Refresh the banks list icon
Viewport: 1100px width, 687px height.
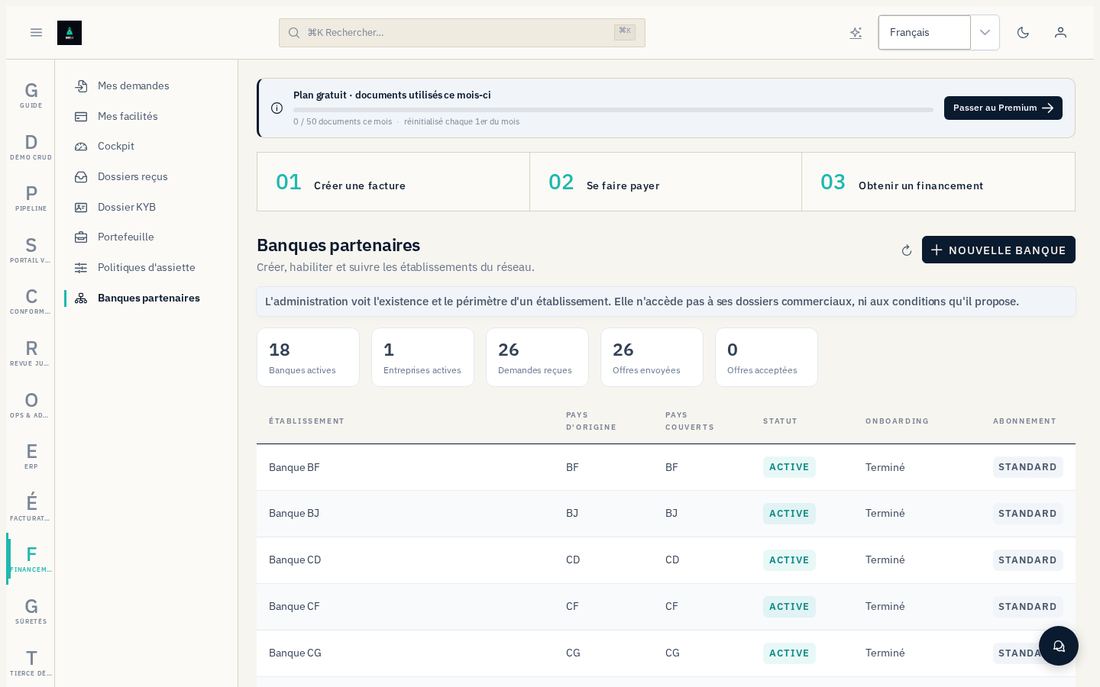[906, 251]
